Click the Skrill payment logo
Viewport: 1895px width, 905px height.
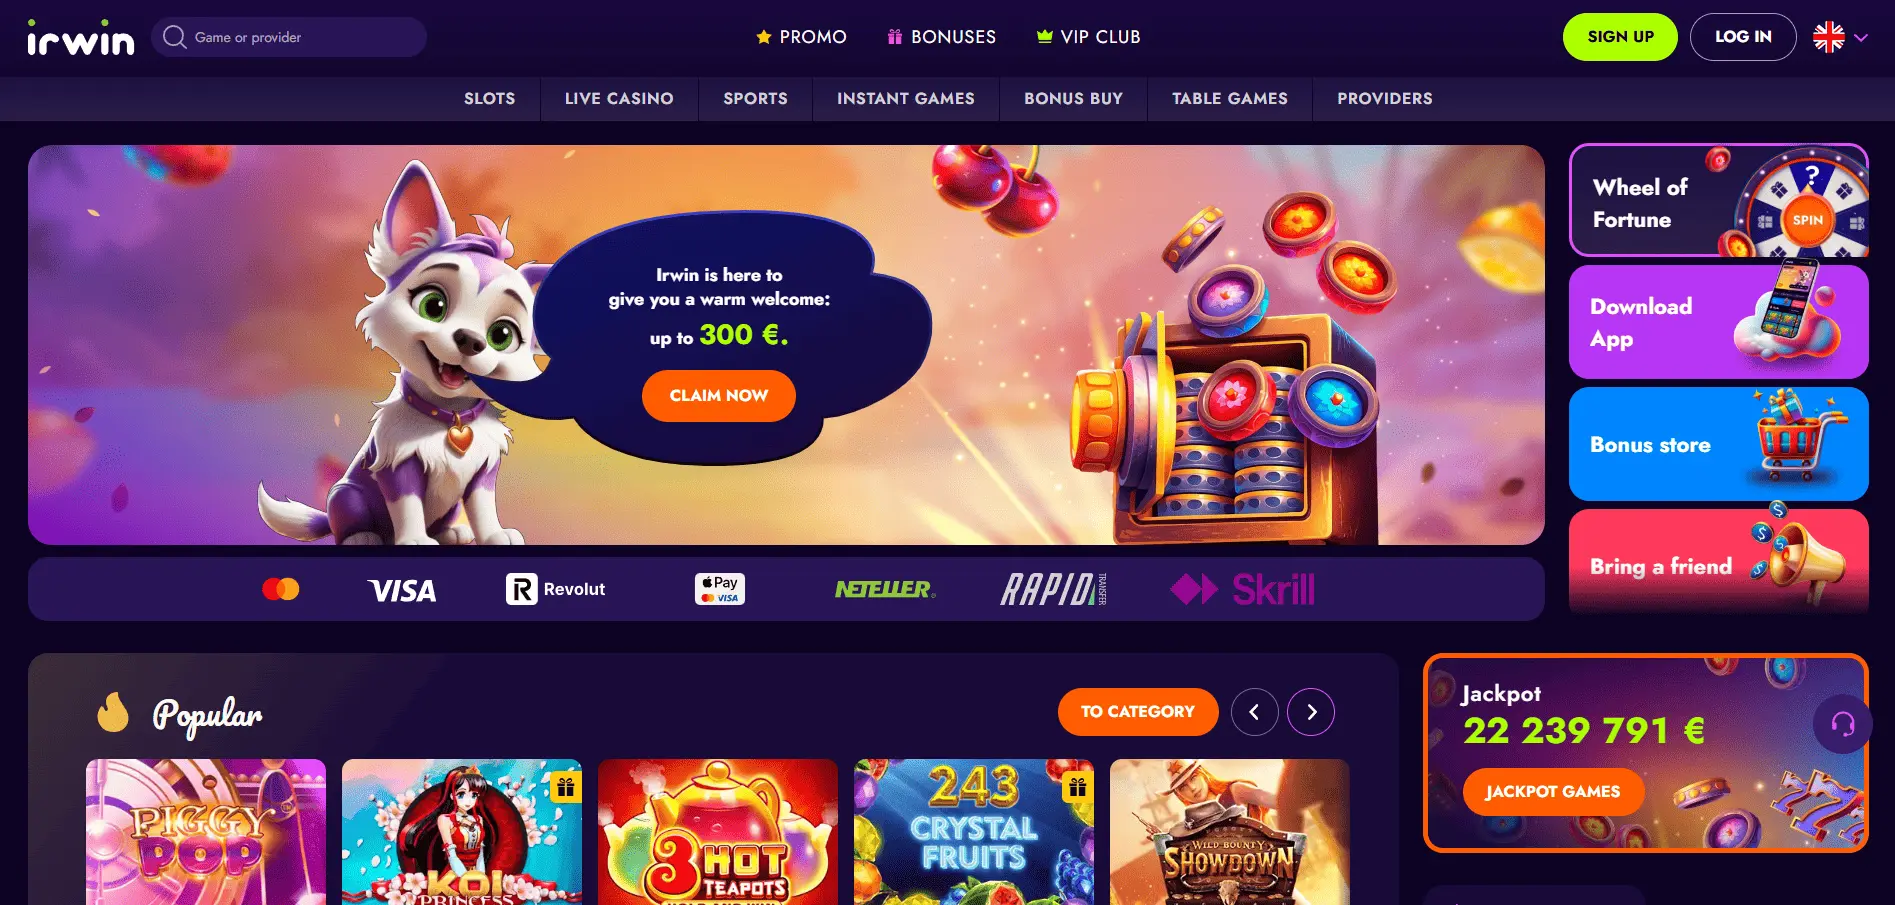click(1243, 589)
